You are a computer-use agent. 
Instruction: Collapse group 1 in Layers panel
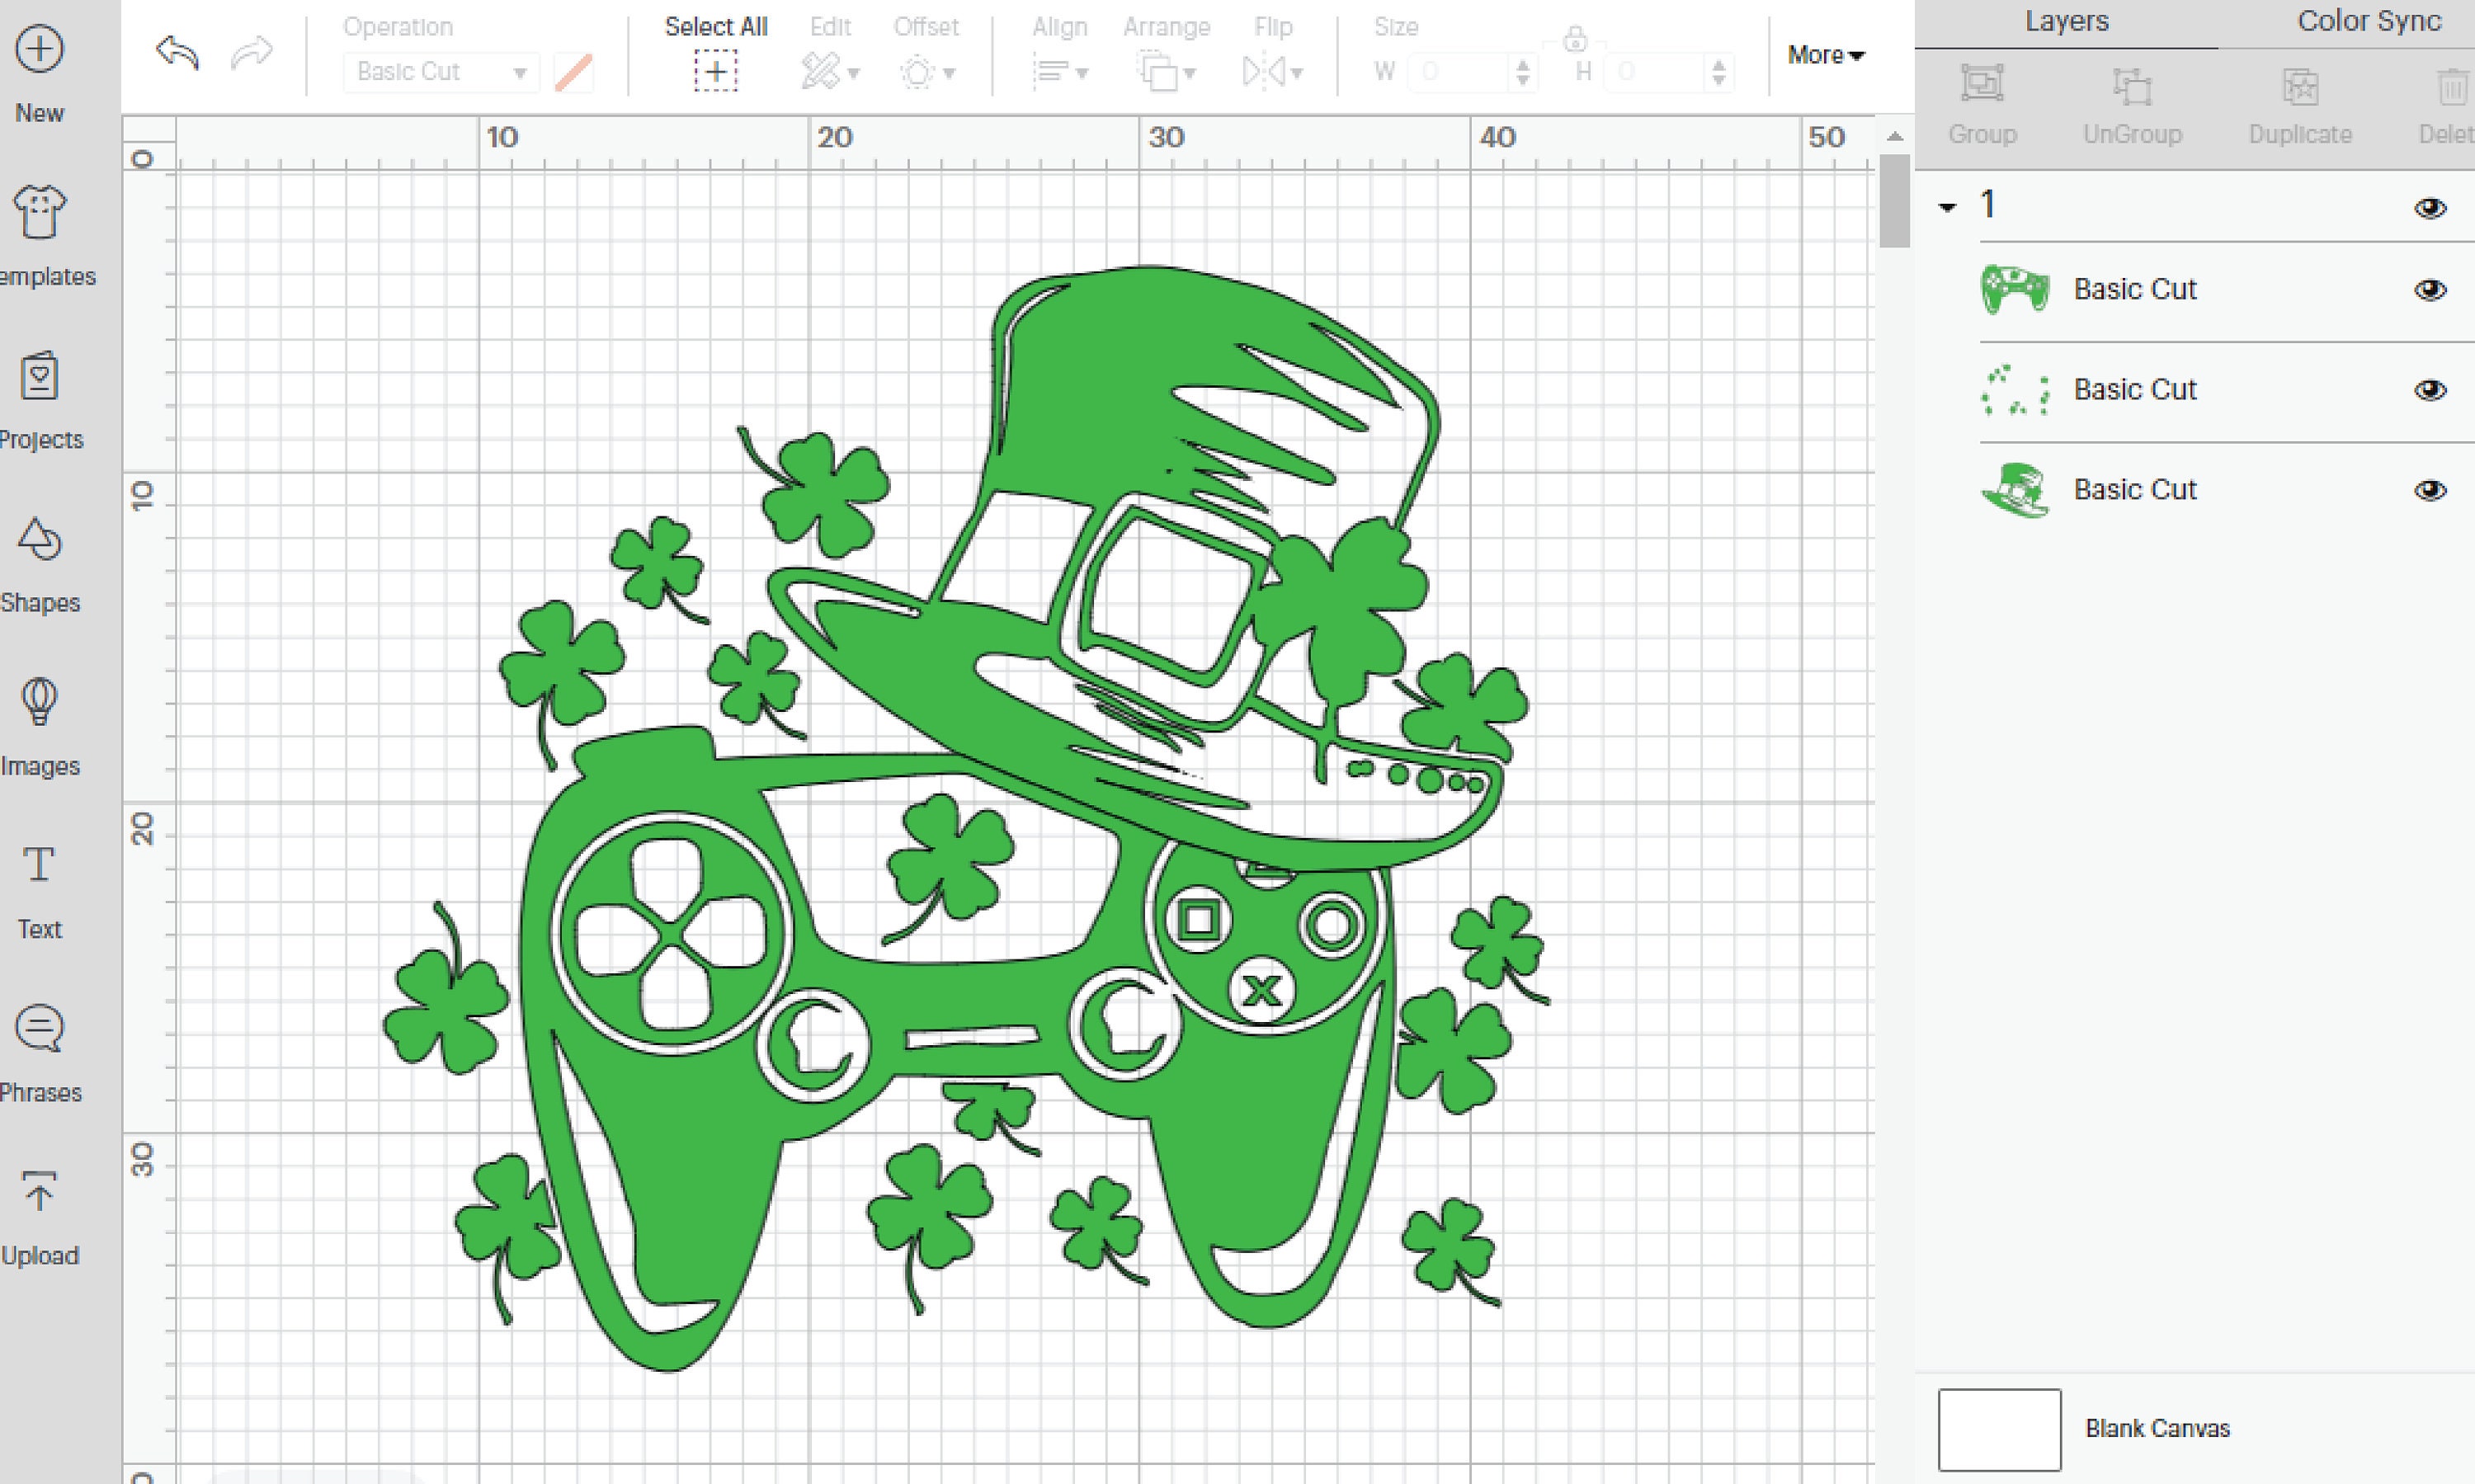click(1947, 207)
